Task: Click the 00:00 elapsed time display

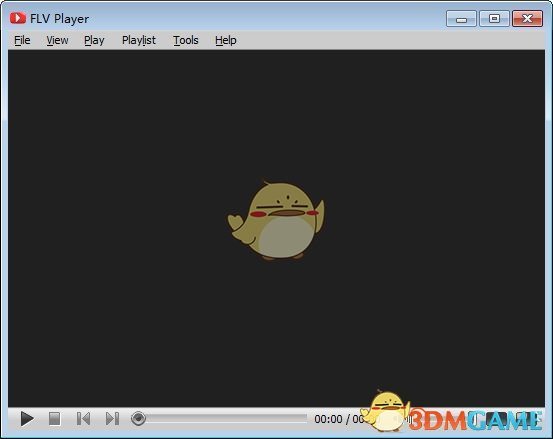Action: pos(328,419)
